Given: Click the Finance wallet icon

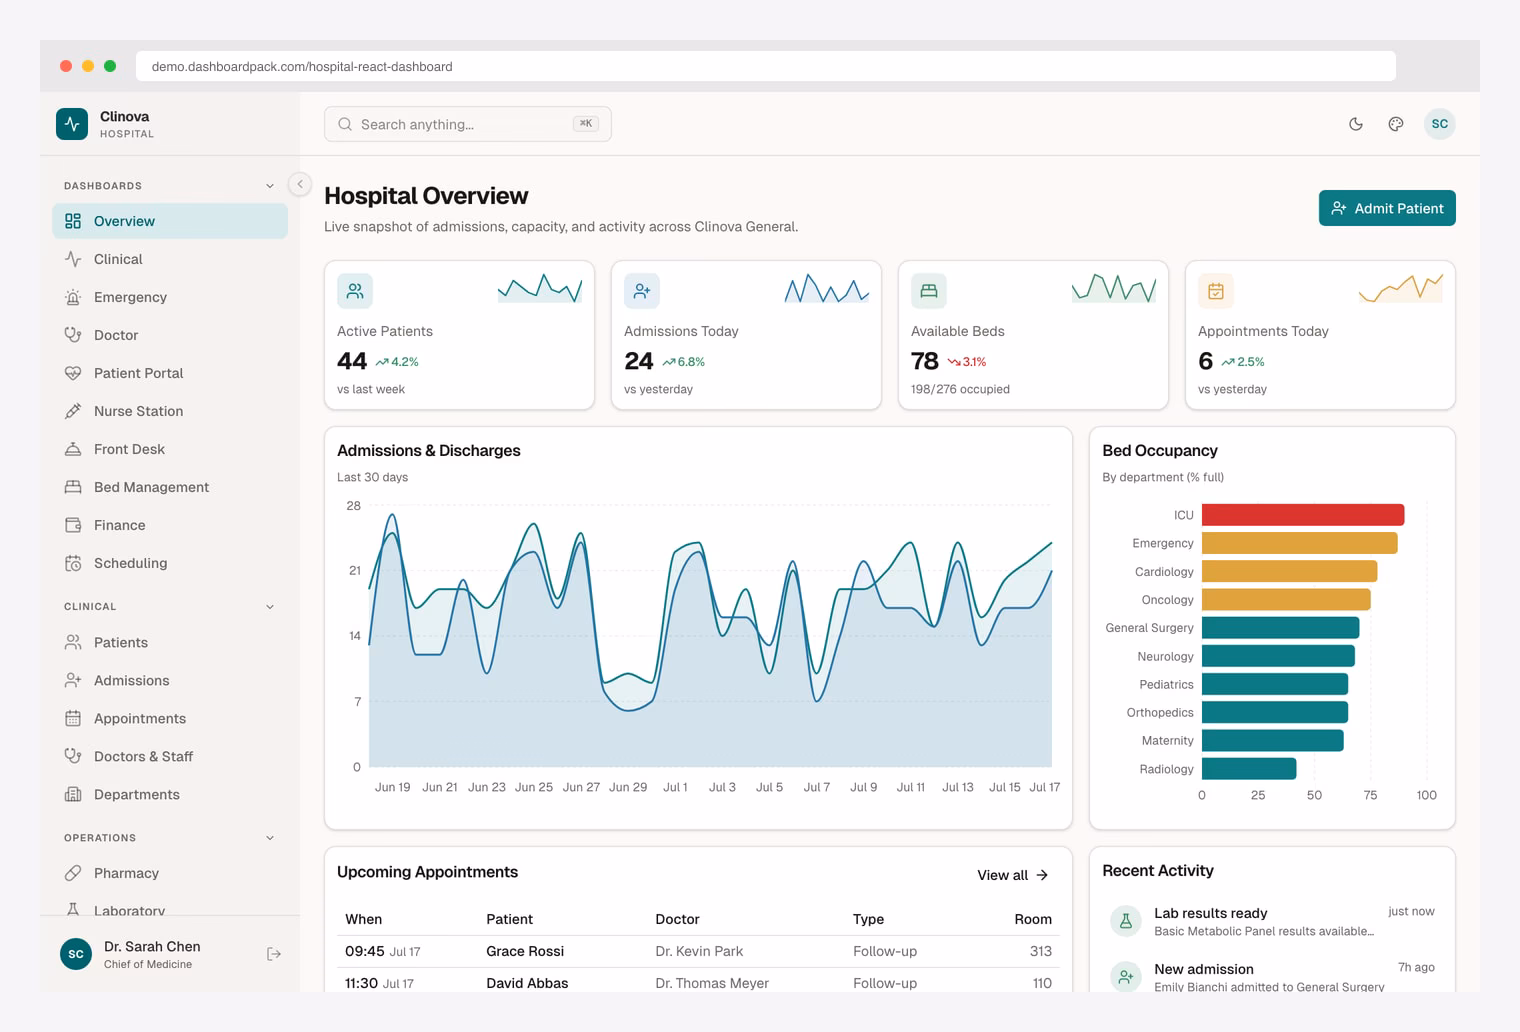Looking at the screenshot, I should click(73, 525).
